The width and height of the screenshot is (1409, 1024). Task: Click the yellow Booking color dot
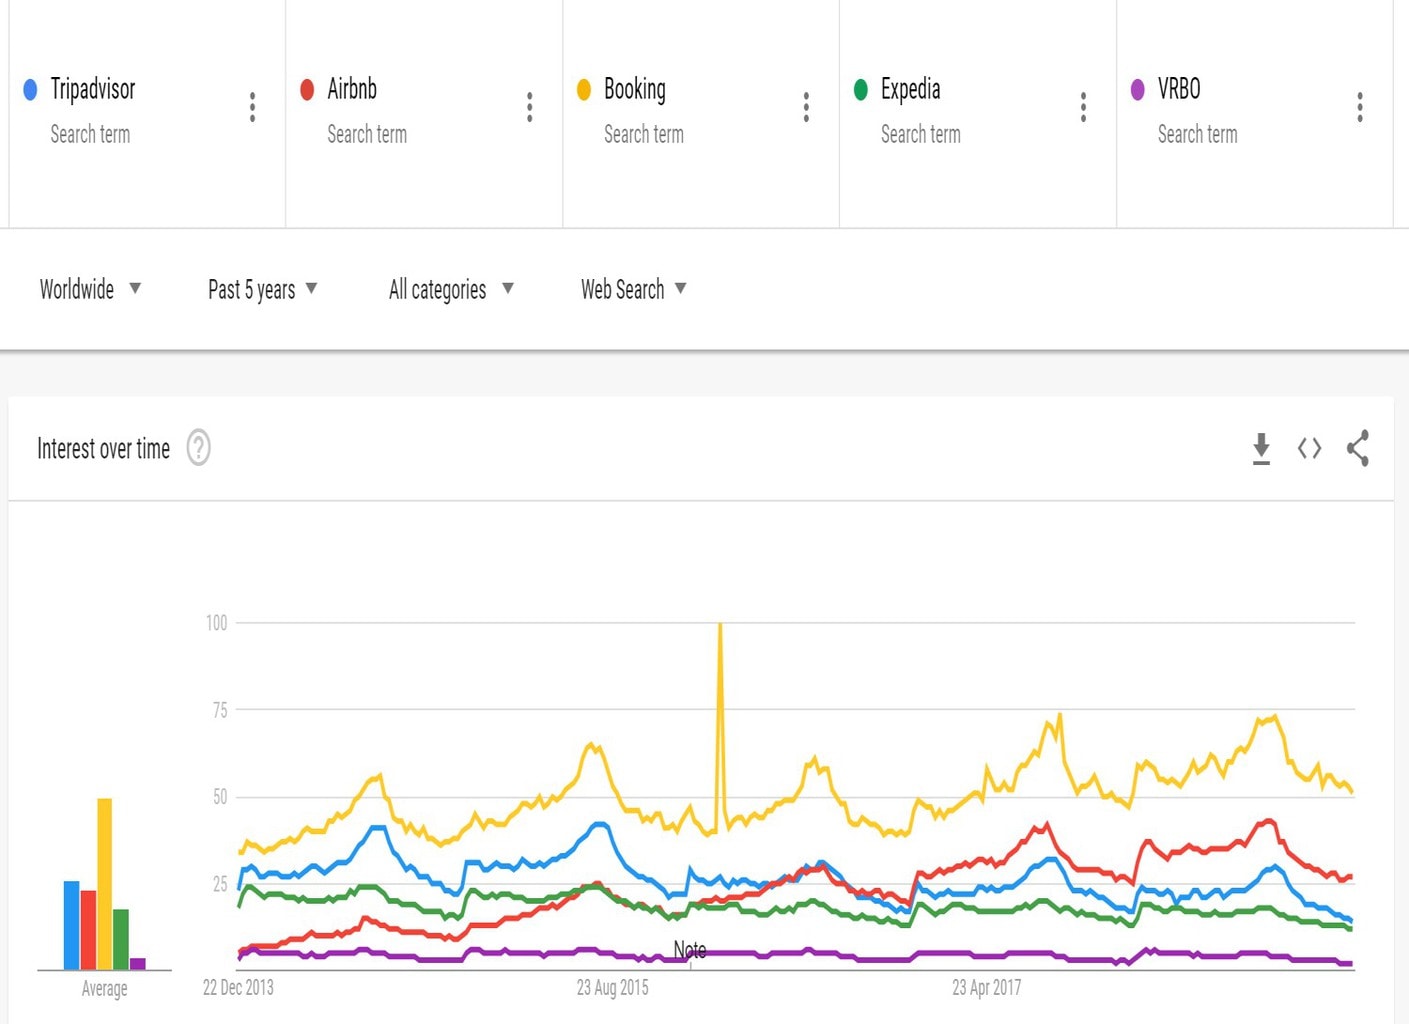click(584, 90)
